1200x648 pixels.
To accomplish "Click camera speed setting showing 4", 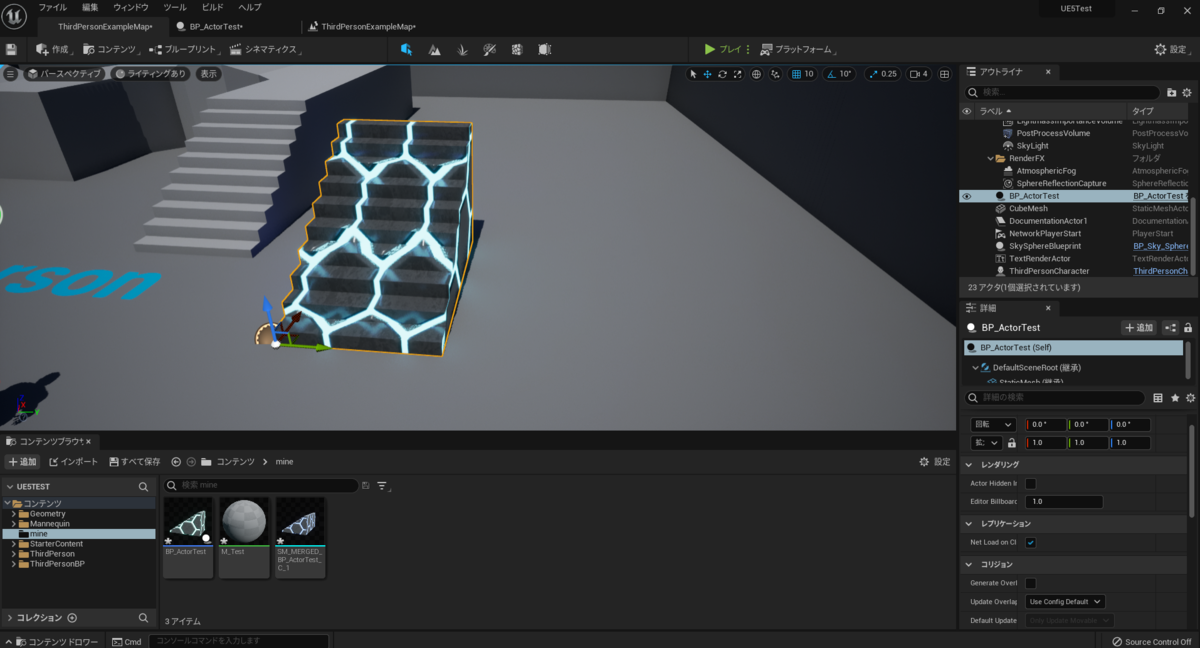I will 919,74.
